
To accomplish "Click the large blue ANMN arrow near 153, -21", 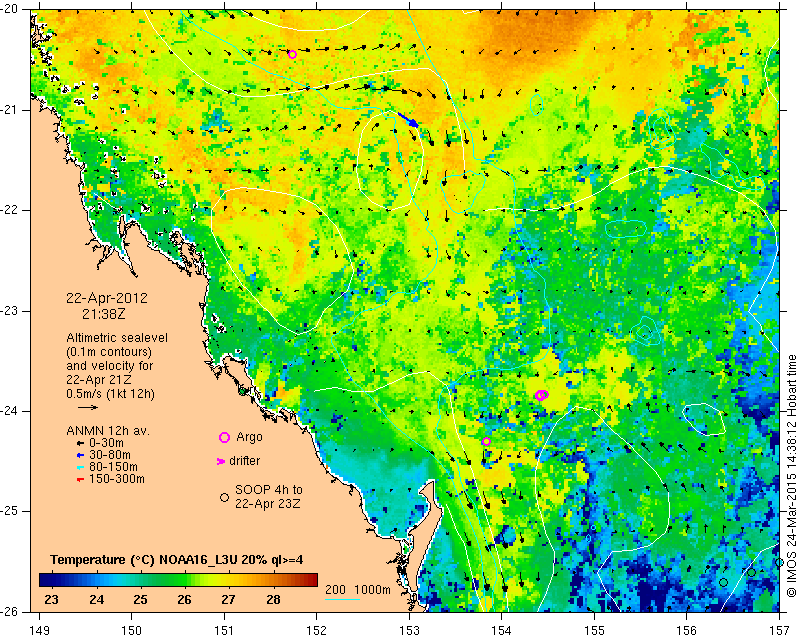I will 408,120.
